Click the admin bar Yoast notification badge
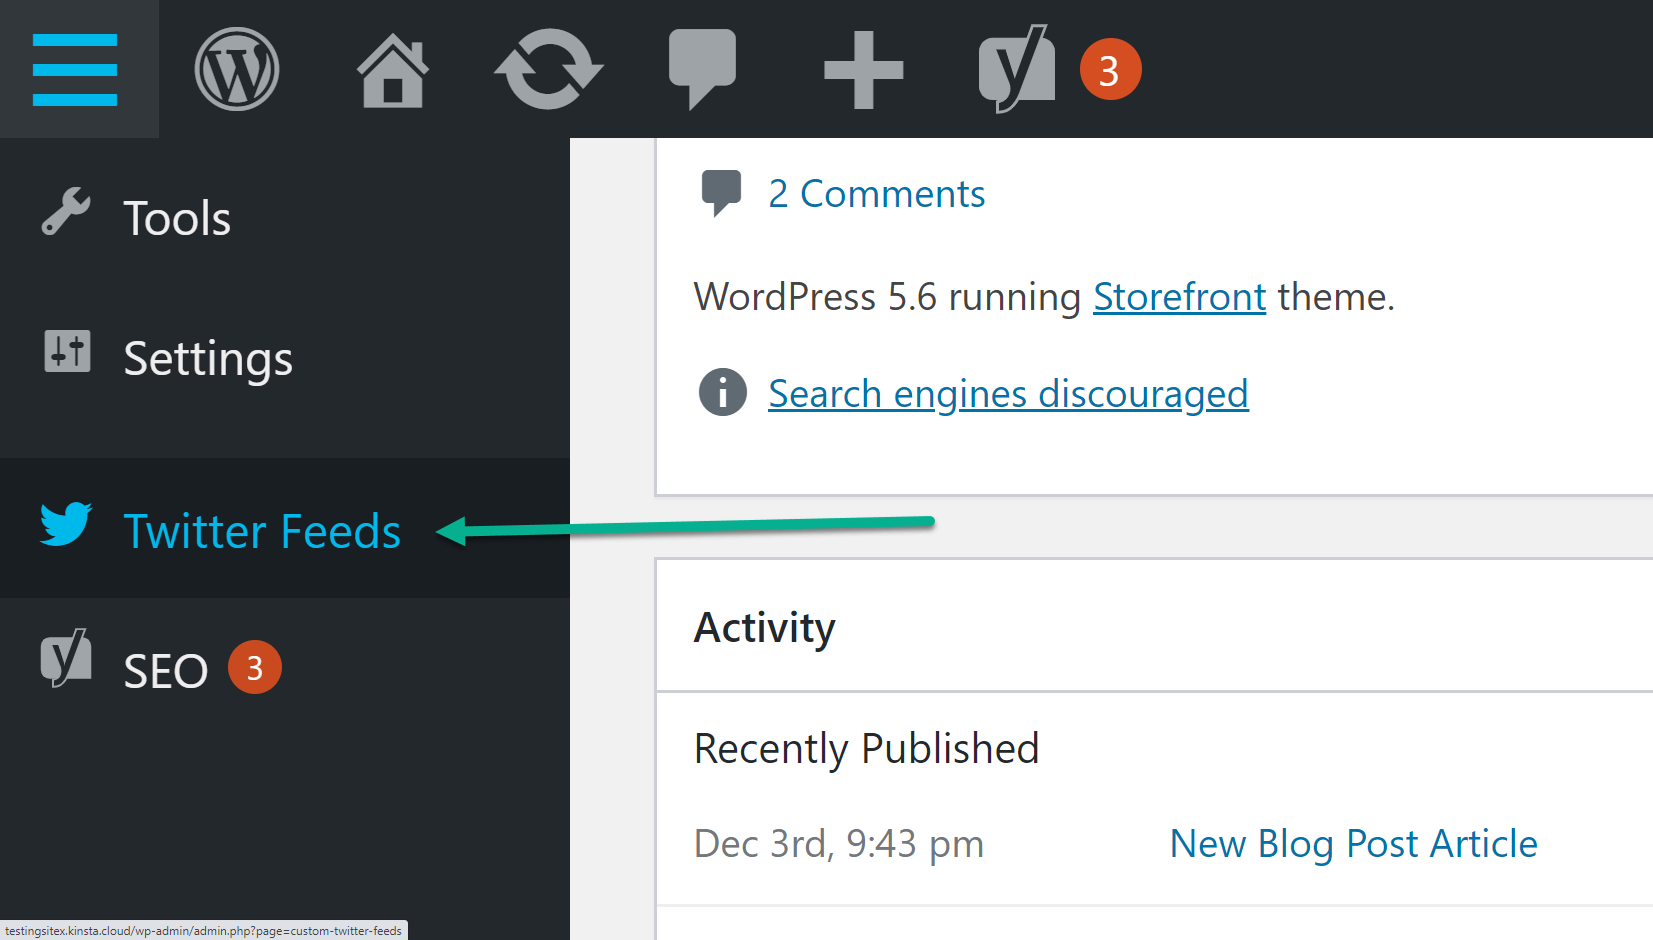Screen dimensions: 1653x940 1109,70
